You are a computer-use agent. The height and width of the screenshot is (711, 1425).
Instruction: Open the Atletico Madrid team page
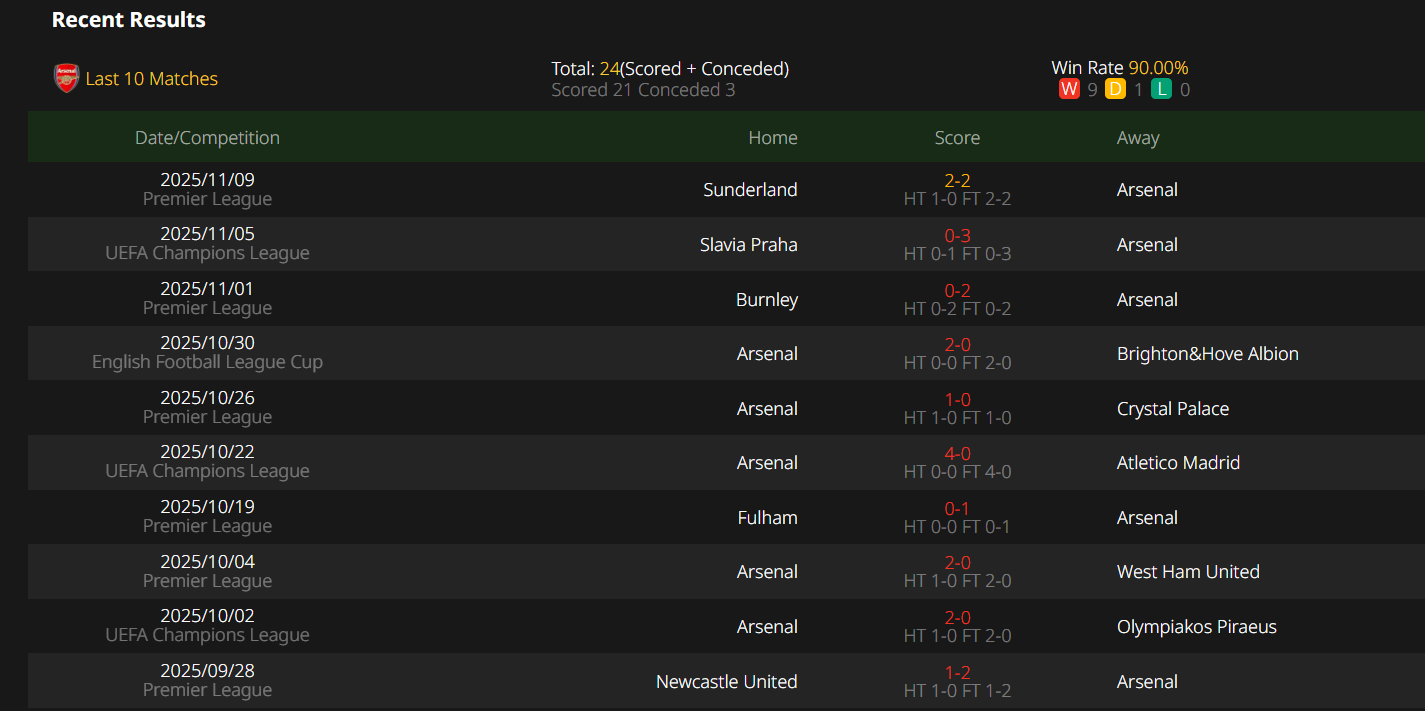[x=1178, y=463]
